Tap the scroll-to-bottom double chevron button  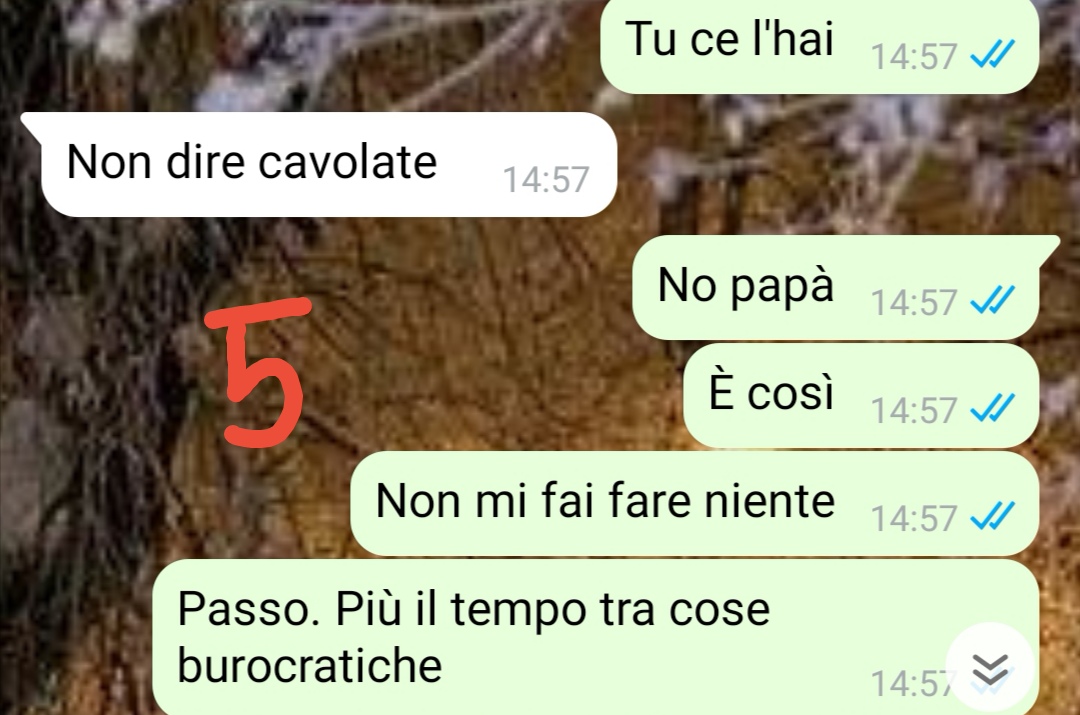pos(990,667)
